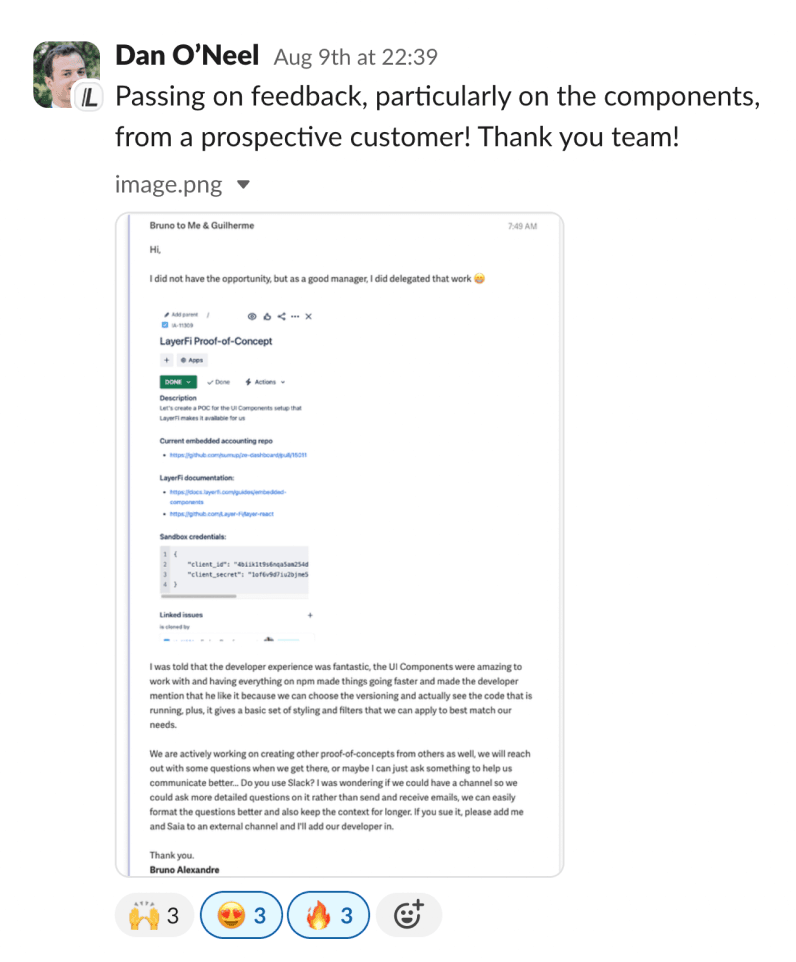This screenshot has width=796, height=962.
Task: Open the green DONE status dropdown
Action: 178,382
